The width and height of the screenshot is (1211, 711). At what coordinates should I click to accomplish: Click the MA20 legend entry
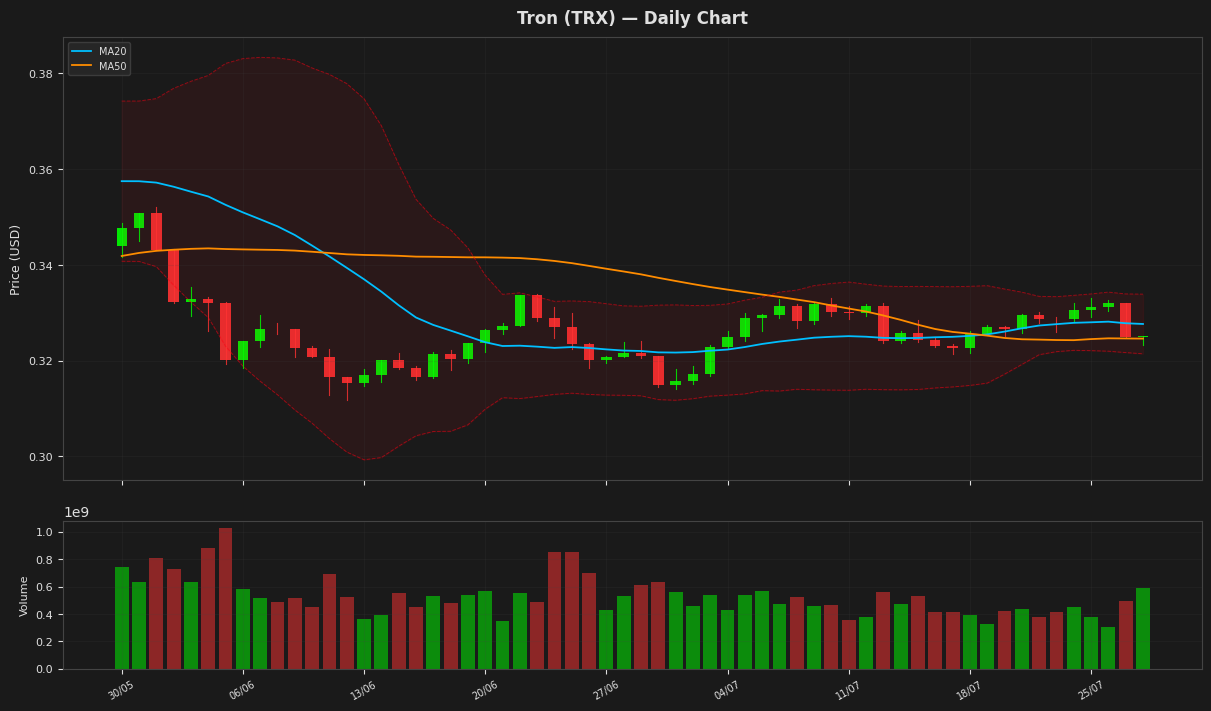click(x=99, y=51)
